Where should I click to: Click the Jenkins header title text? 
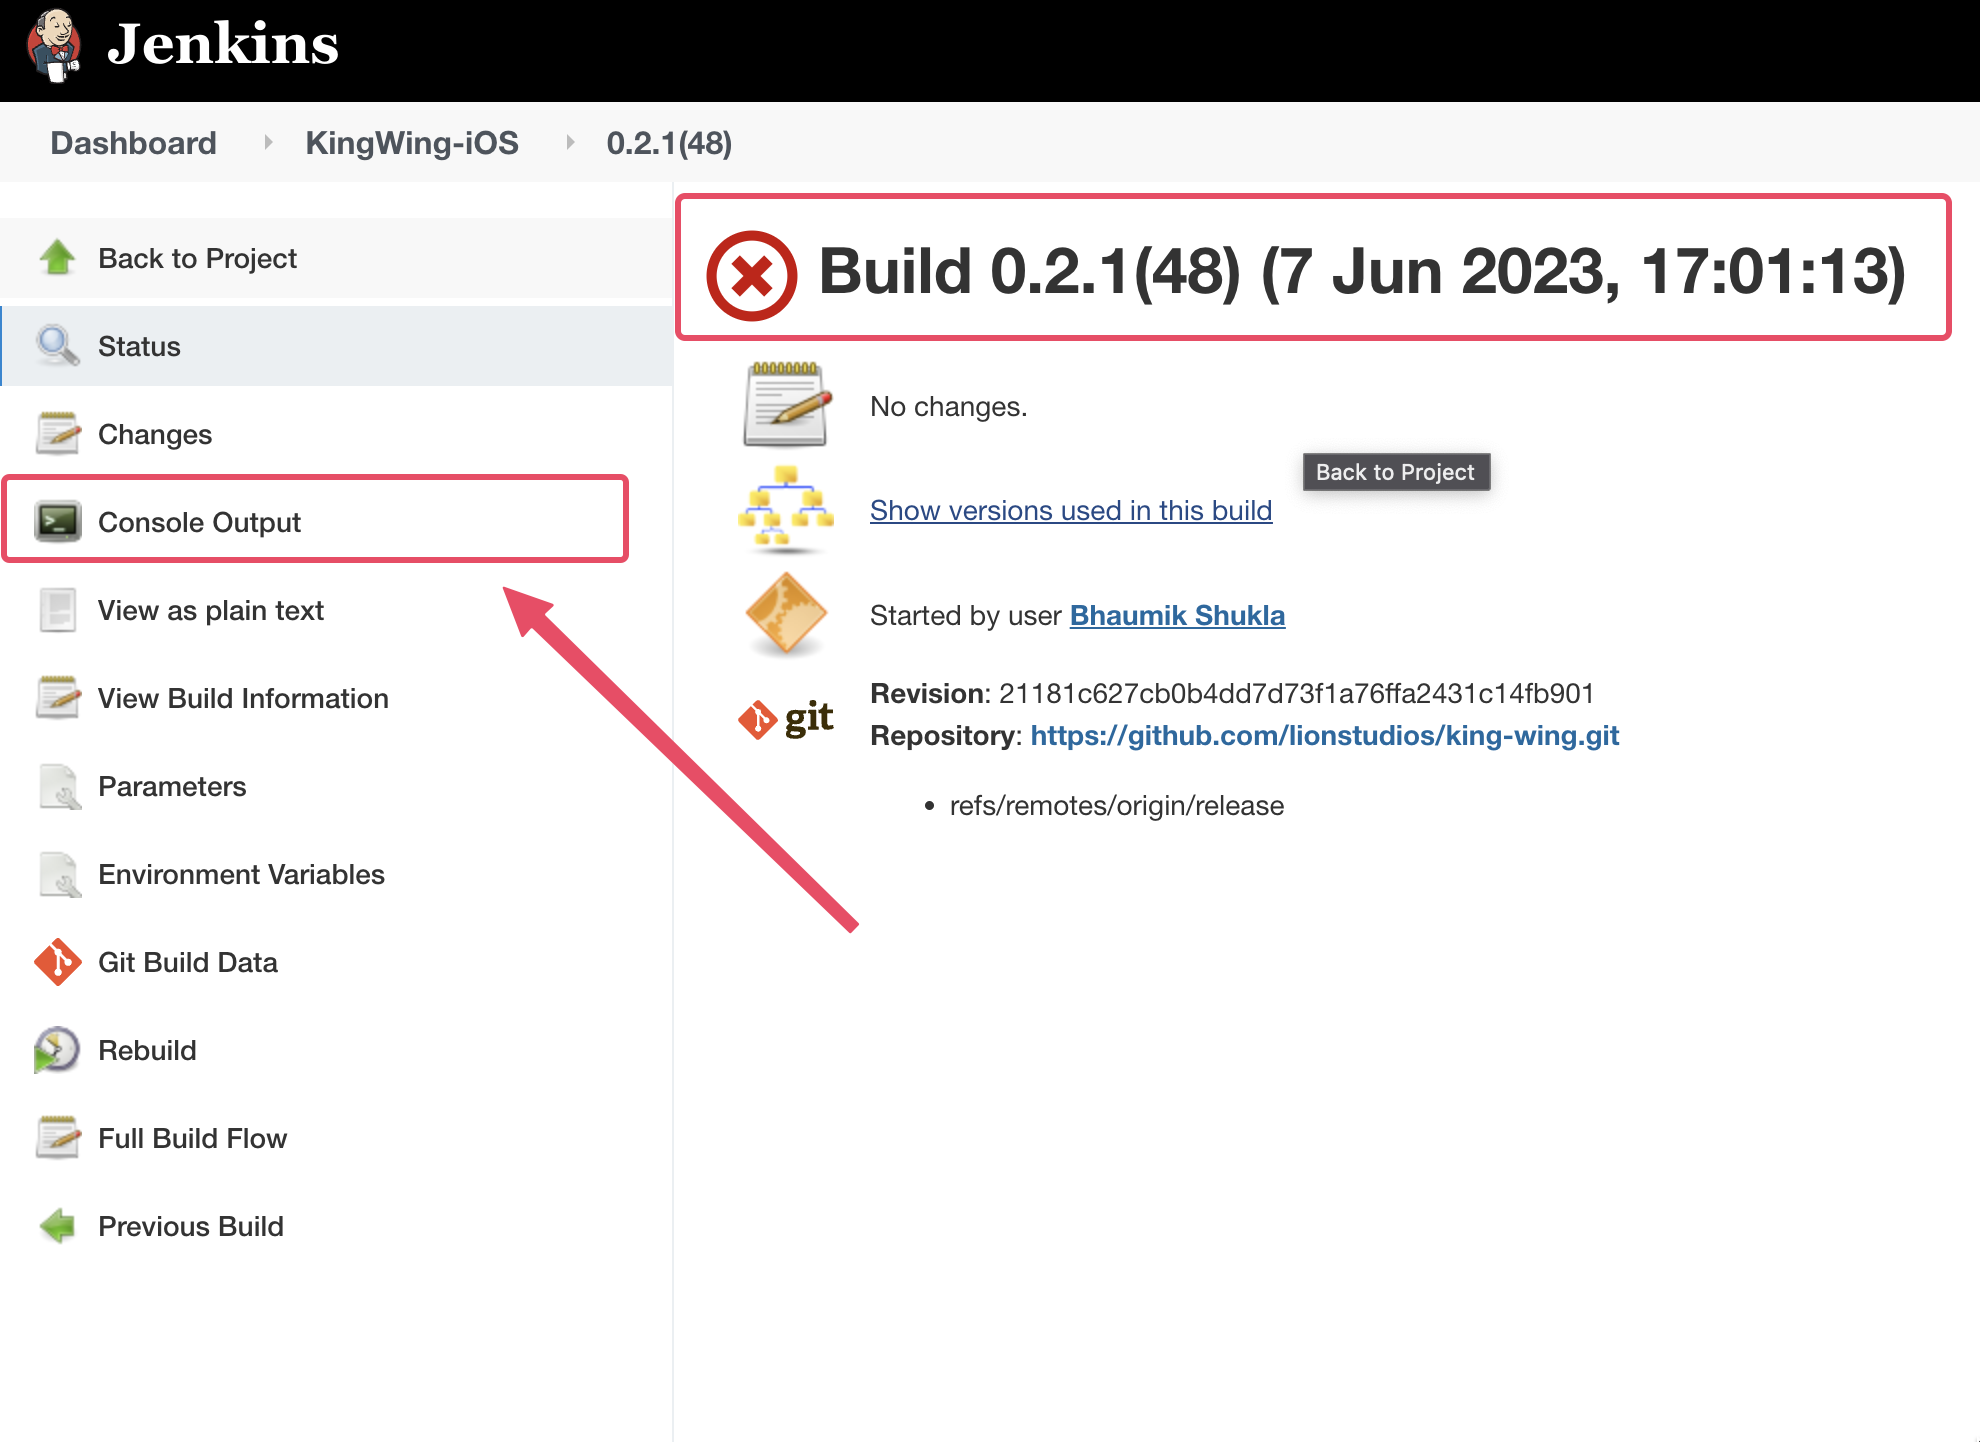click(222, 44)
